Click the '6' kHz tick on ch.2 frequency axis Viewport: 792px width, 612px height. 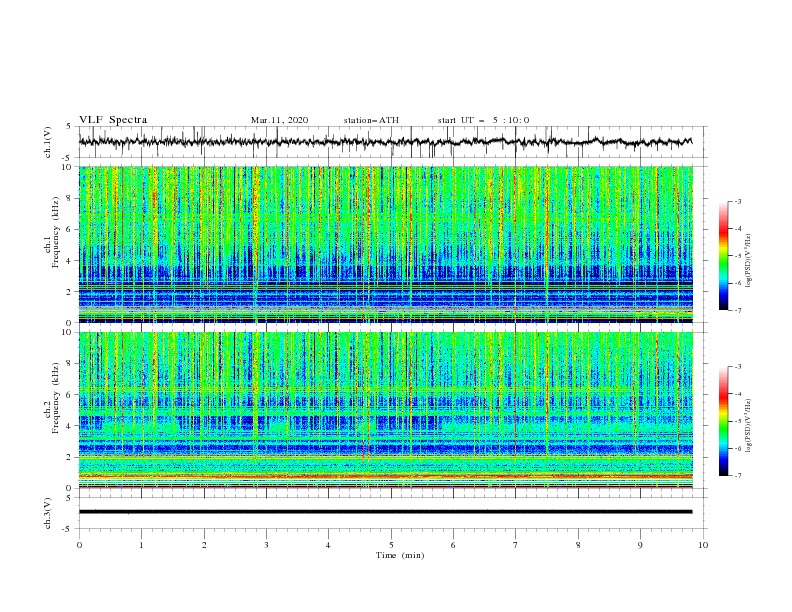[x=69, y=395]
